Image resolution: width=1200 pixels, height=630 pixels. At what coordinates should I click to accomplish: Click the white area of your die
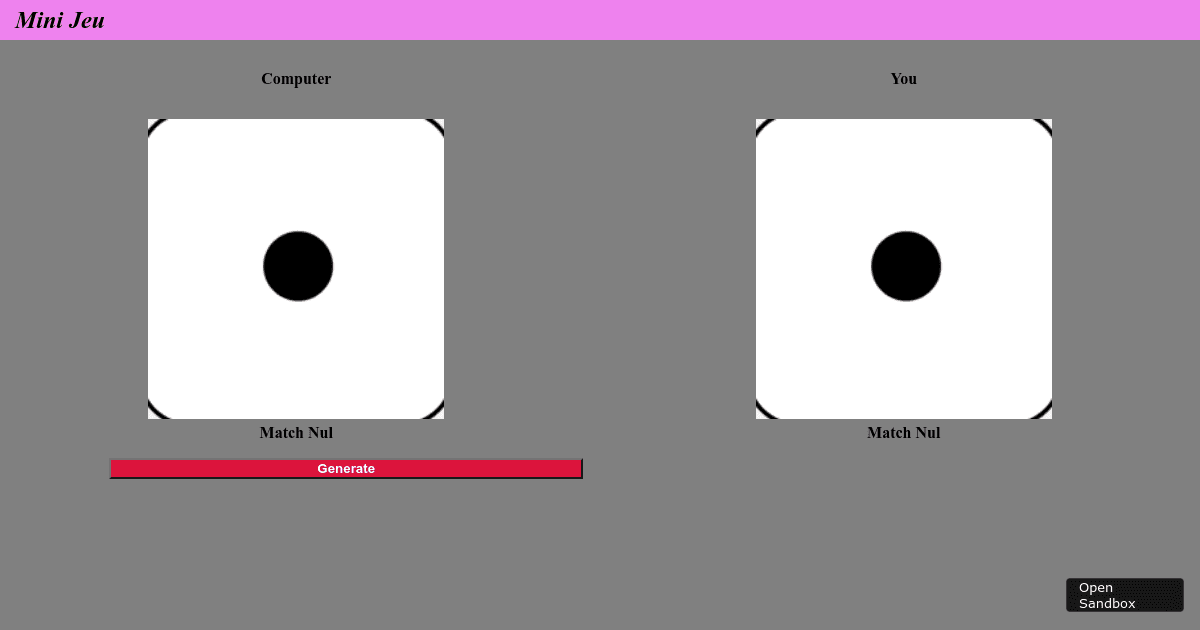point(830,180)
